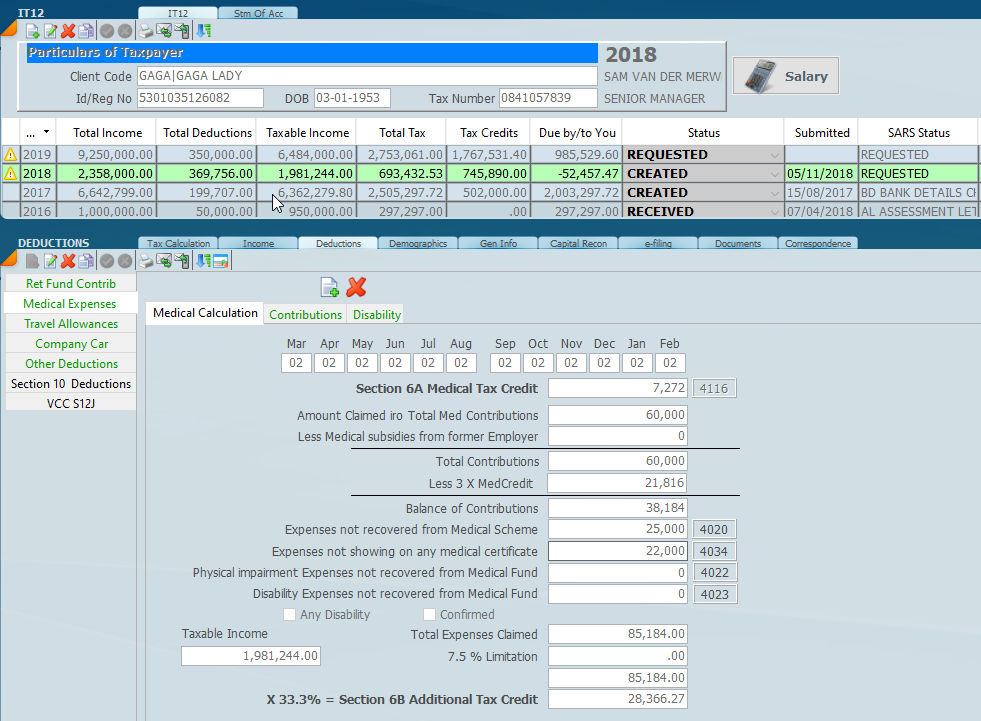The width and height of the screenshot is (981, 721).
Task: Switch to the Stm Of Acc tab
Action: pyautogui.click(x=257, y=13)
